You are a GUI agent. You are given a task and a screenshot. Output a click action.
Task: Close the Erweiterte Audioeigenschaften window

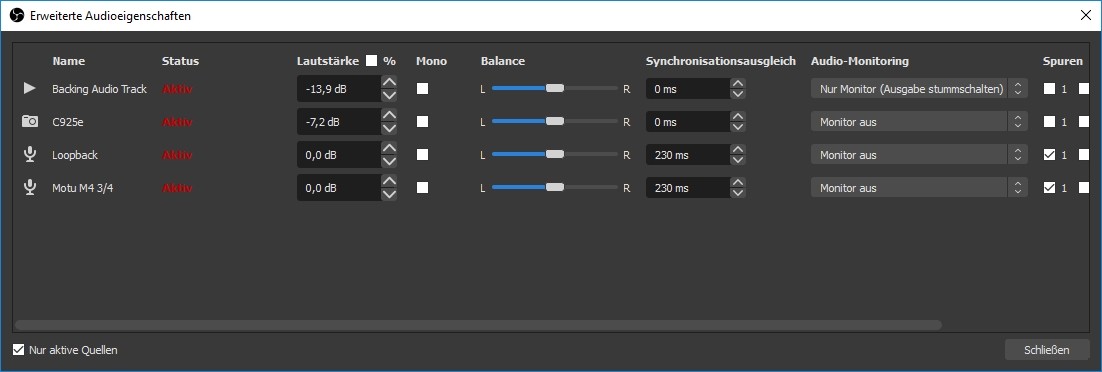pos(1085,15)
